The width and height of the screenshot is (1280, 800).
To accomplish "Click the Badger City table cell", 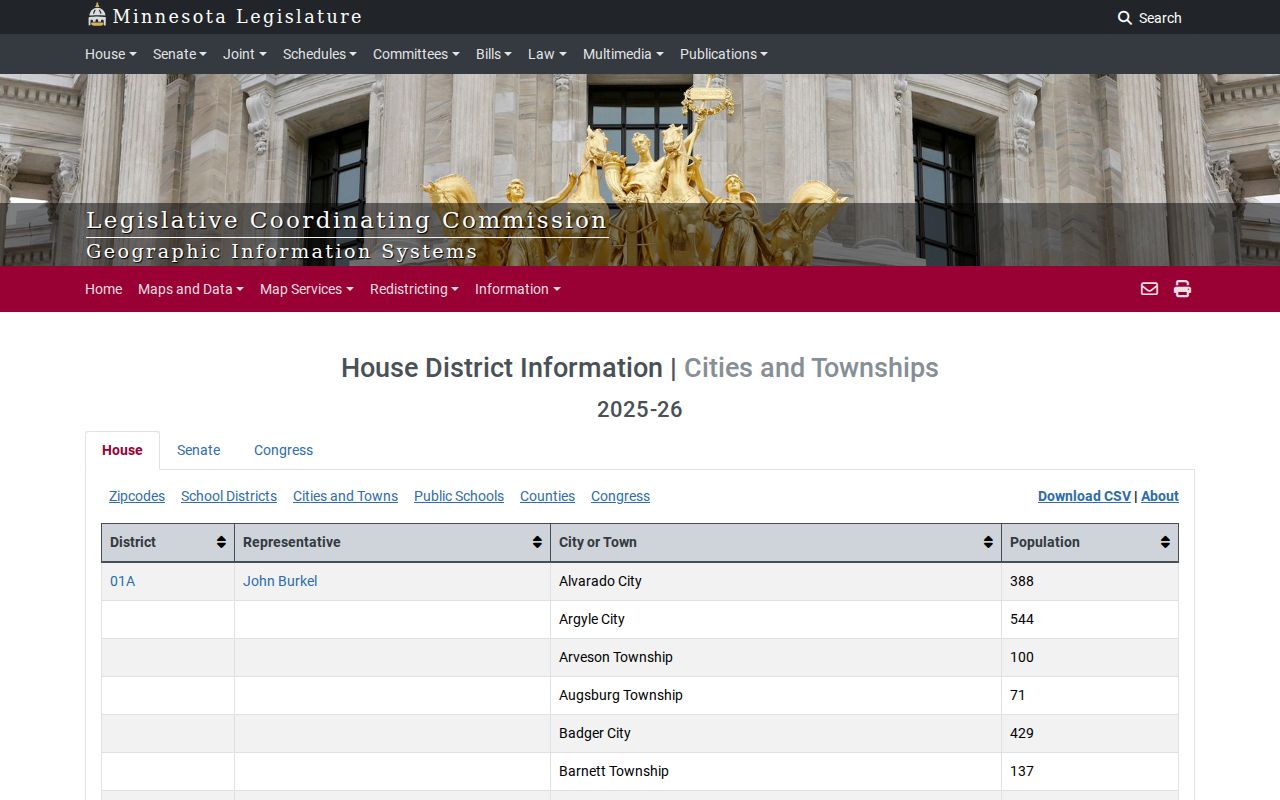I will [776, 733].
